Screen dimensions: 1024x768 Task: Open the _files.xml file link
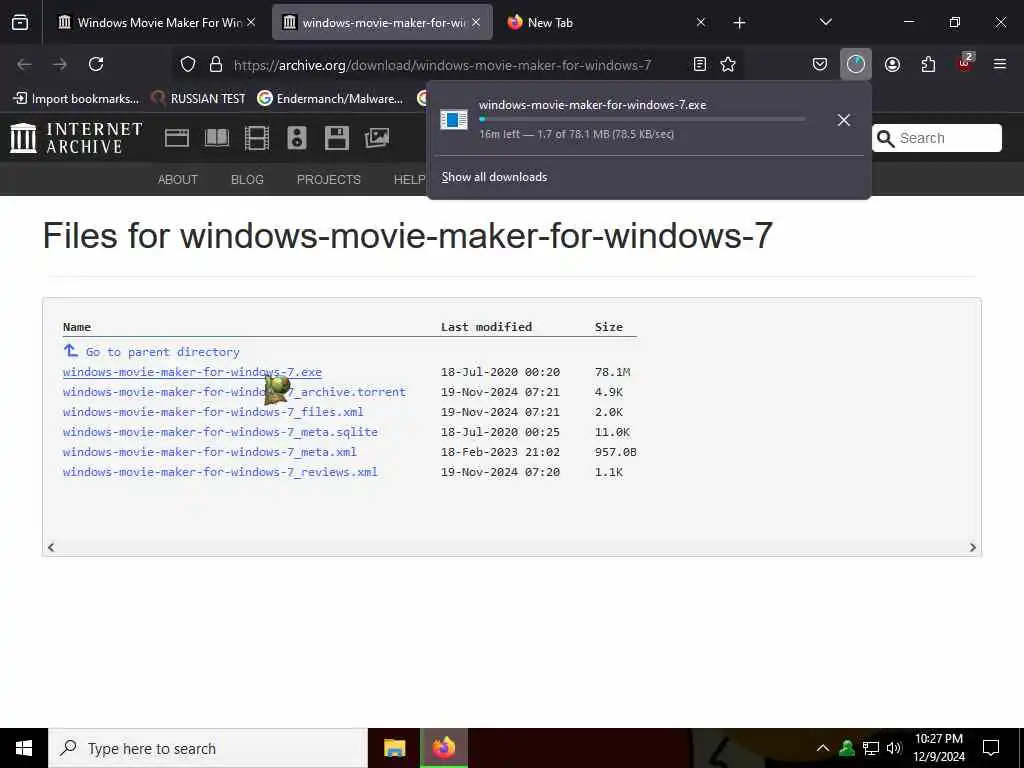(x=213, y=412)
